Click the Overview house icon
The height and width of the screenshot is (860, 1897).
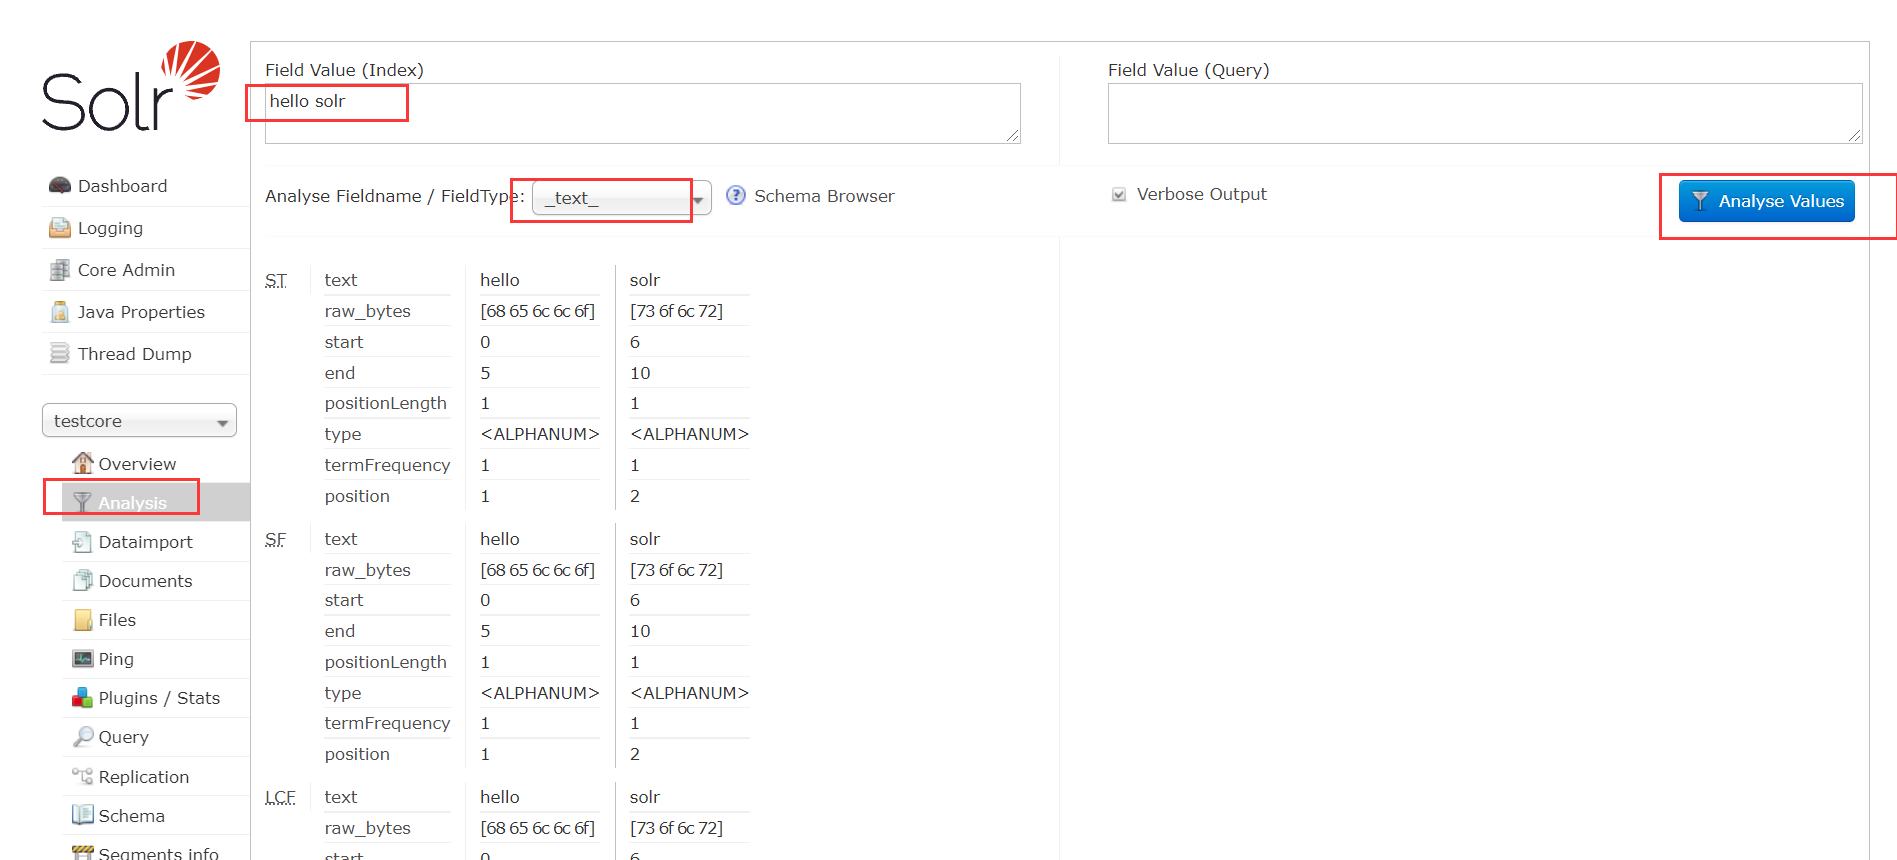pos(82,463)
